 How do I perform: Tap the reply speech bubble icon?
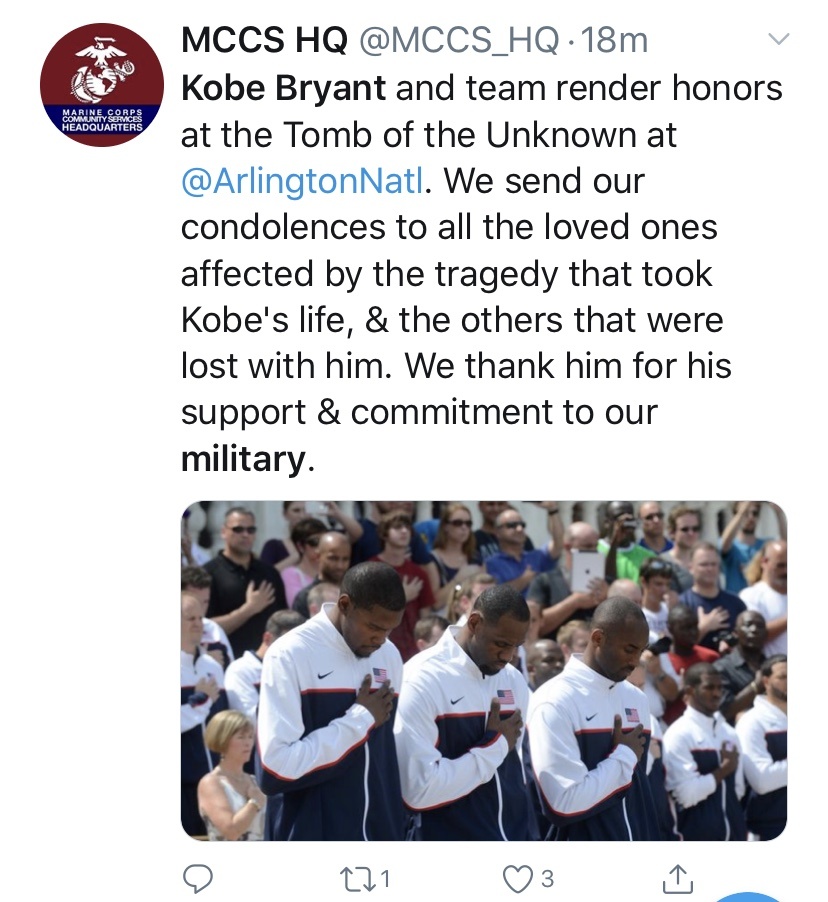pos(197,879)
